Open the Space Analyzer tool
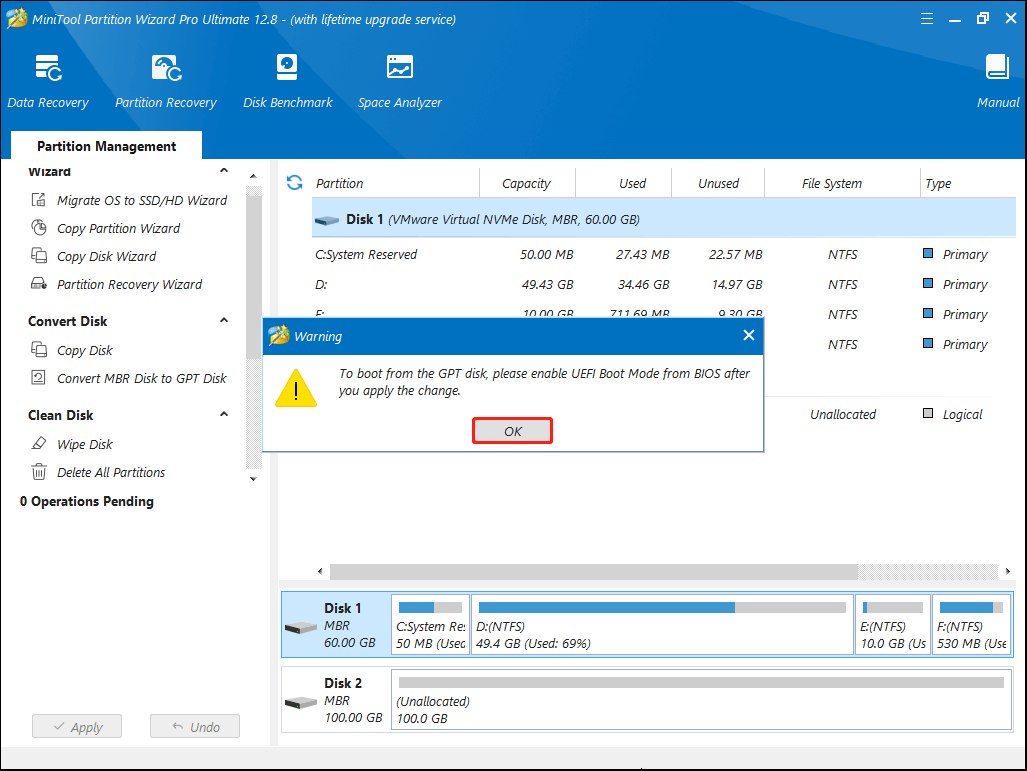This screenshot has width=1027, height=771. coord(400,81)
